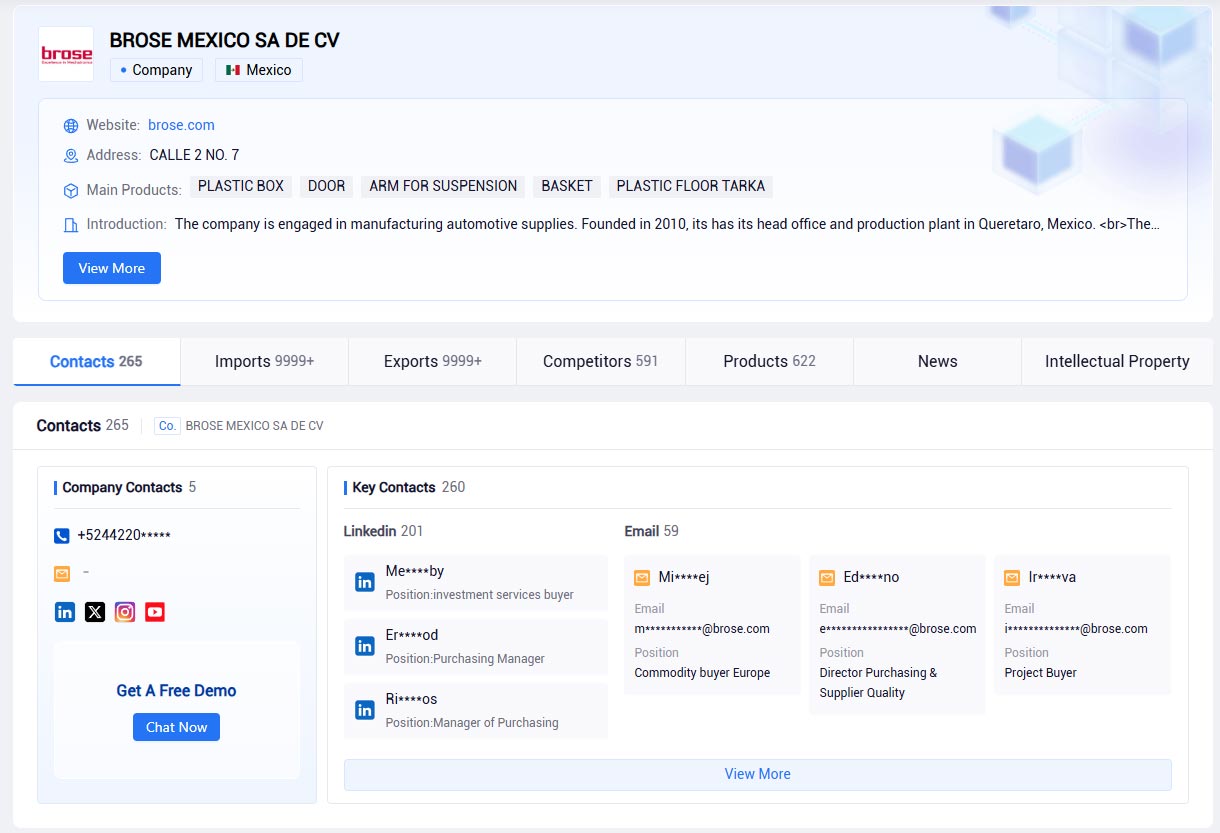Switch to the Competitors tab
This screenshot has width=1220, height=833.
[x=601, y=361]
